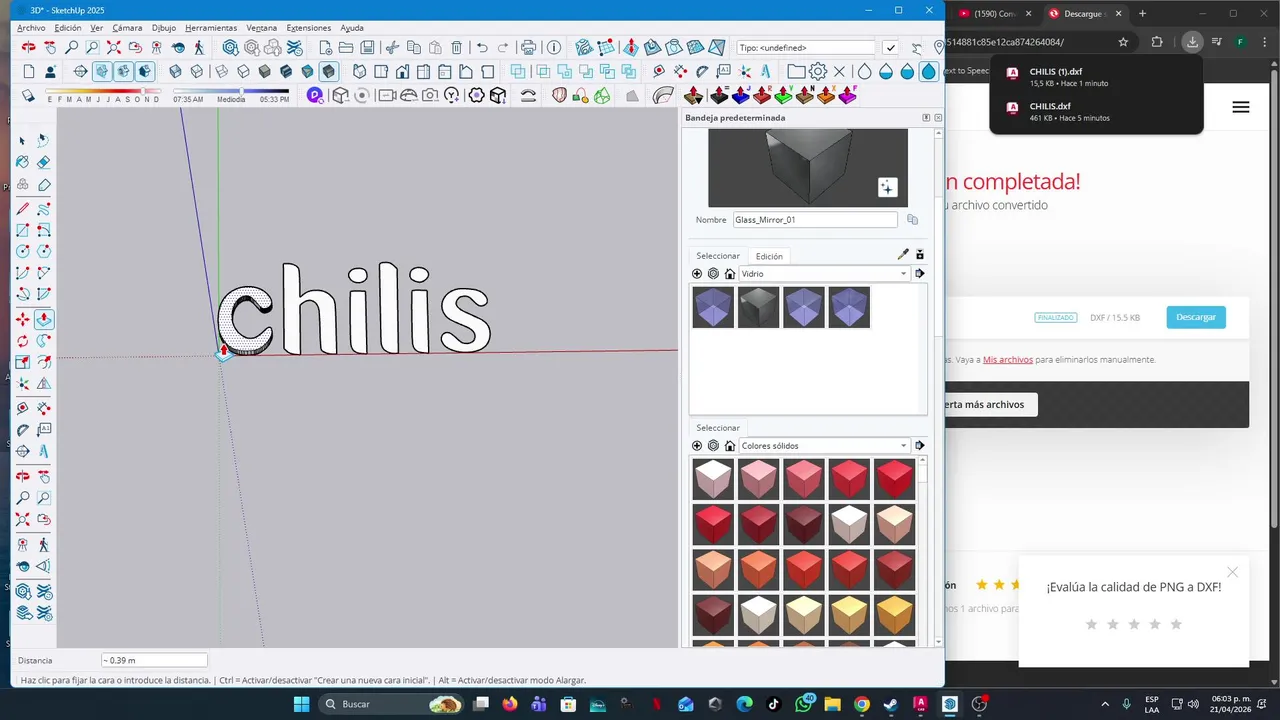Show hidden icons in system tray

coord(1105,704)
